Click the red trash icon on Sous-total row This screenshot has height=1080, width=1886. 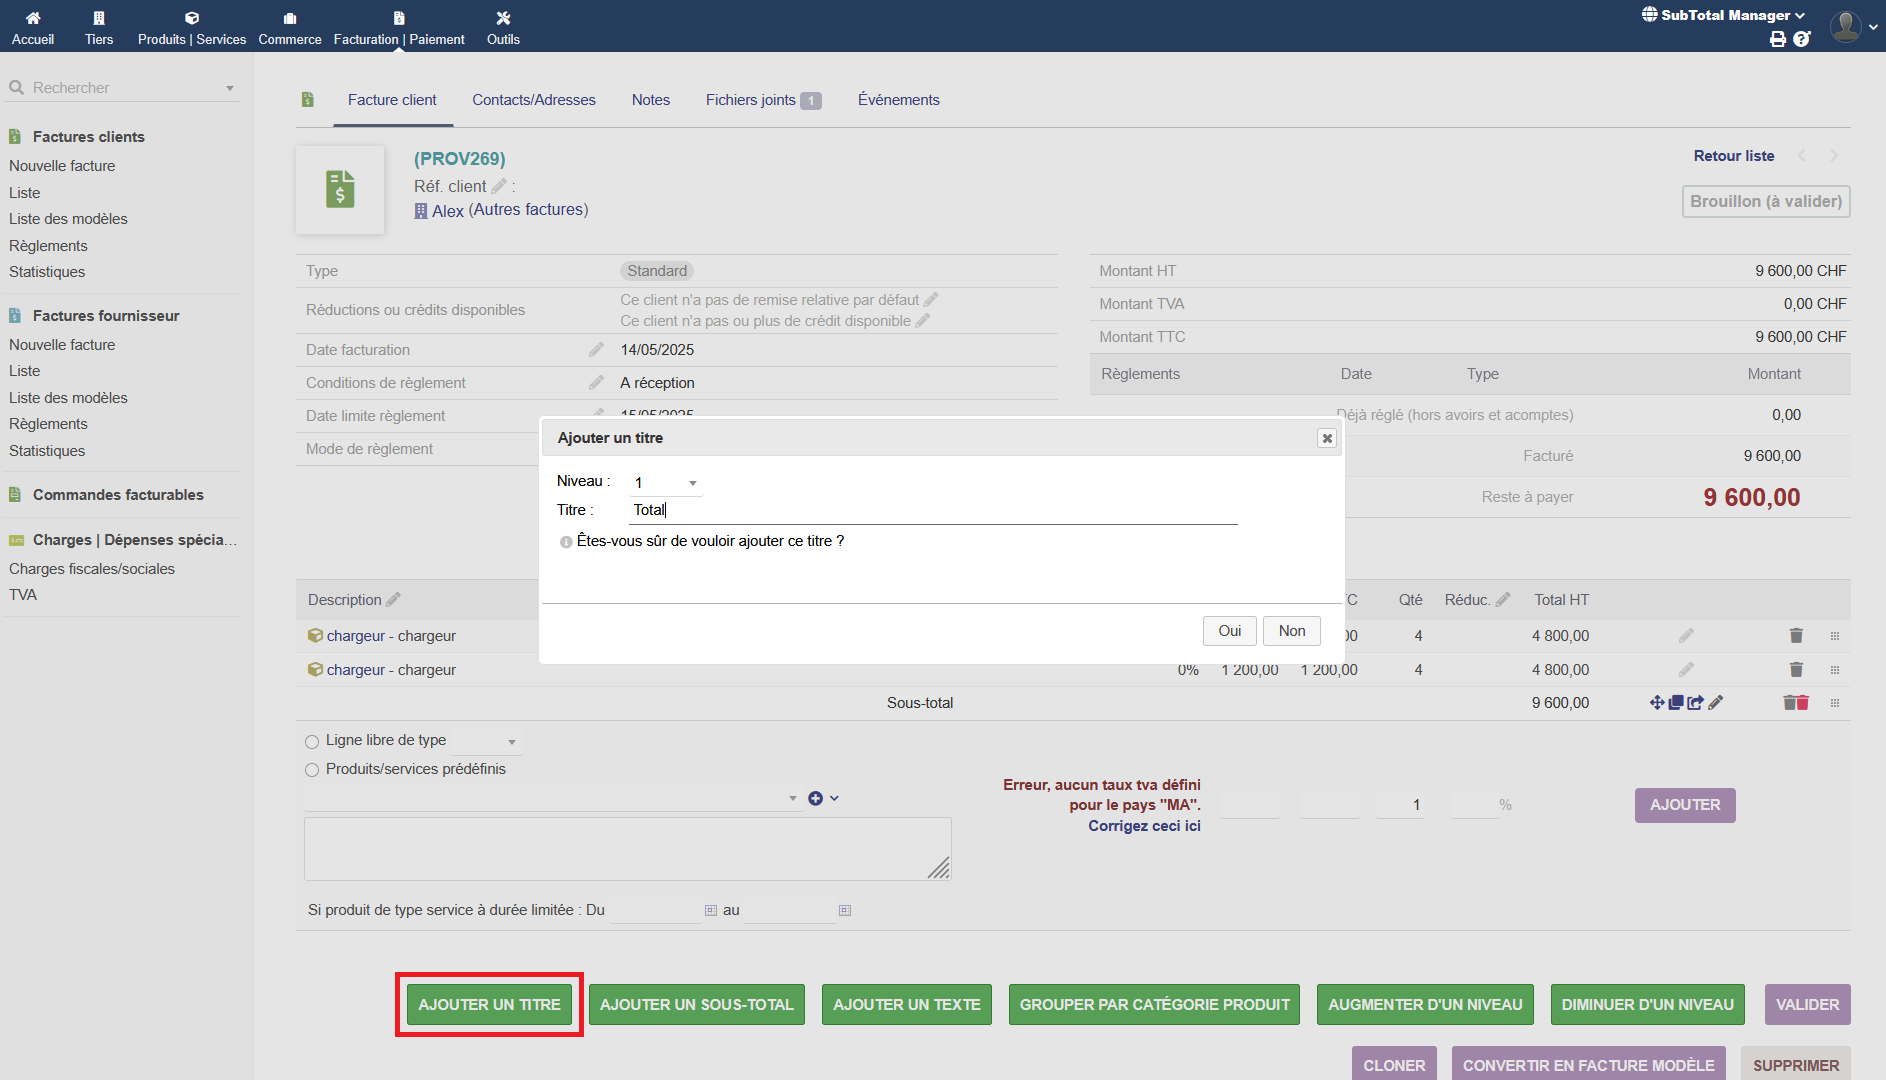[x=1796, y=703]
